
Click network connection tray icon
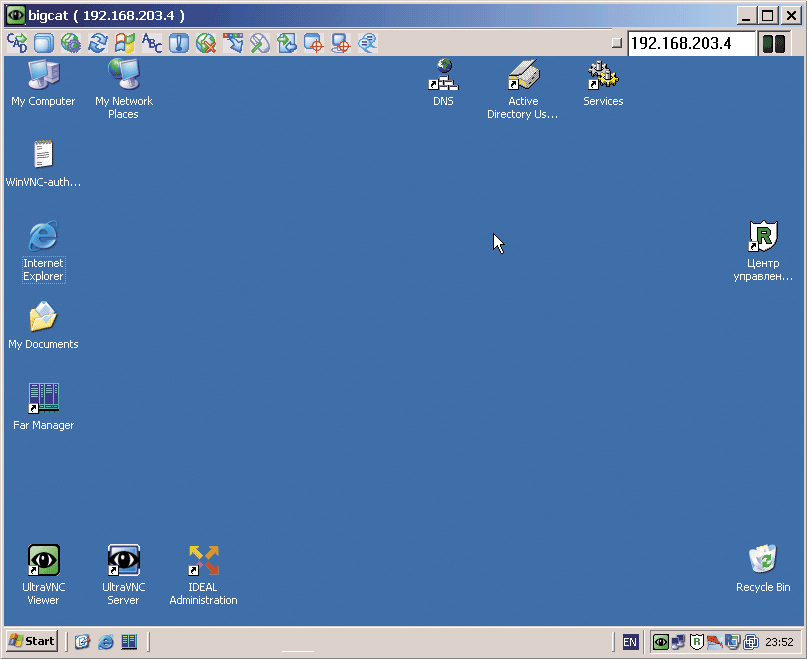[x=678, y=642]
